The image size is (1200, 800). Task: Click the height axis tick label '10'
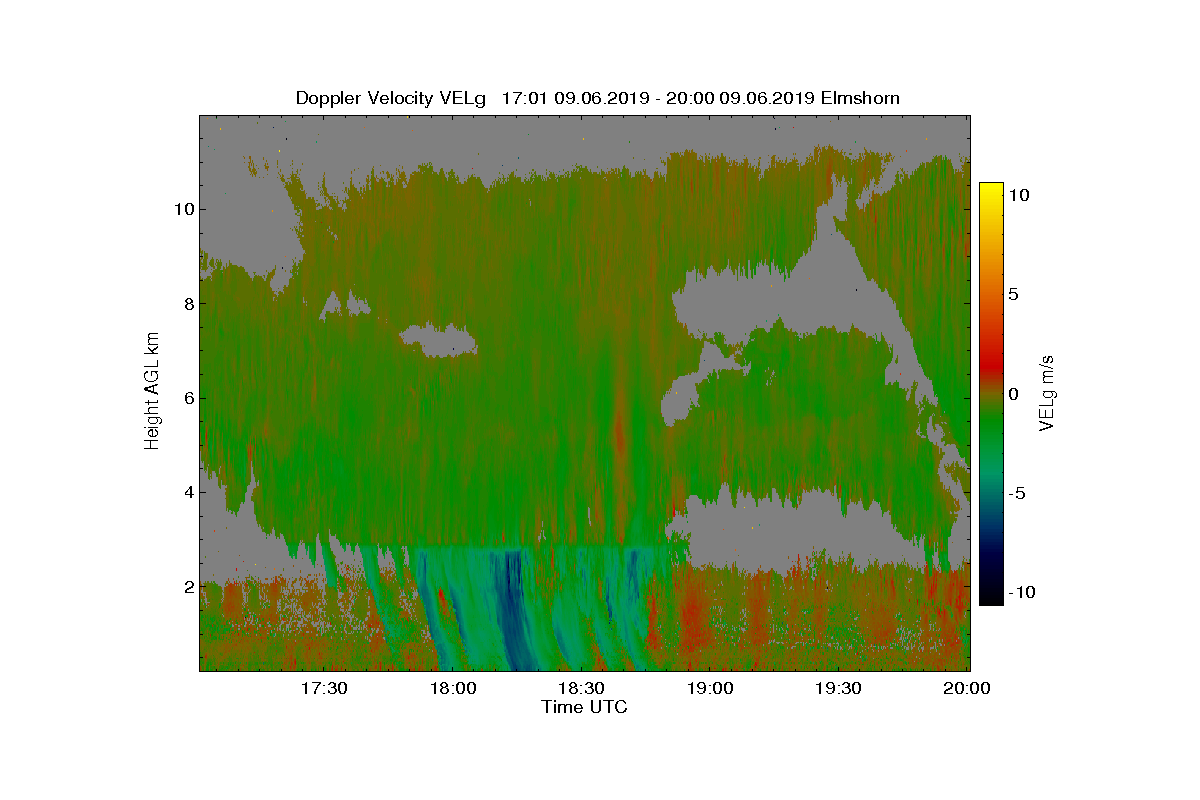pos(184,209)
